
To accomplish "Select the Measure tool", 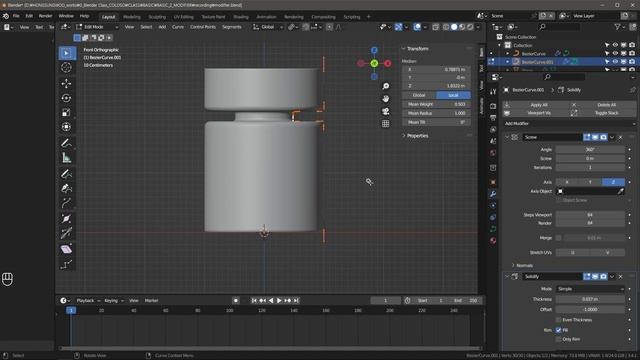I will pyautogui.click(x=66, y=158).
